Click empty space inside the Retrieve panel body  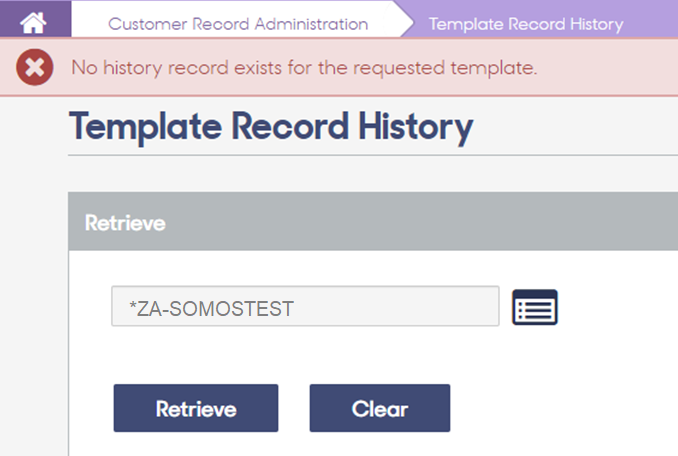605,367
